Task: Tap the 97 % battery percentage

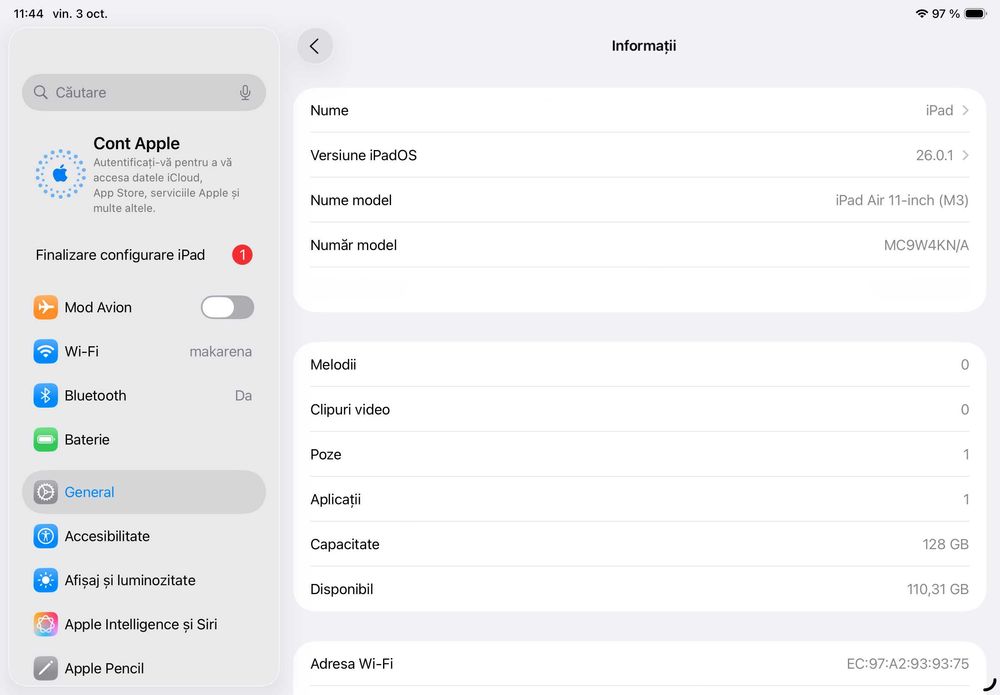Action: [946, 13]
